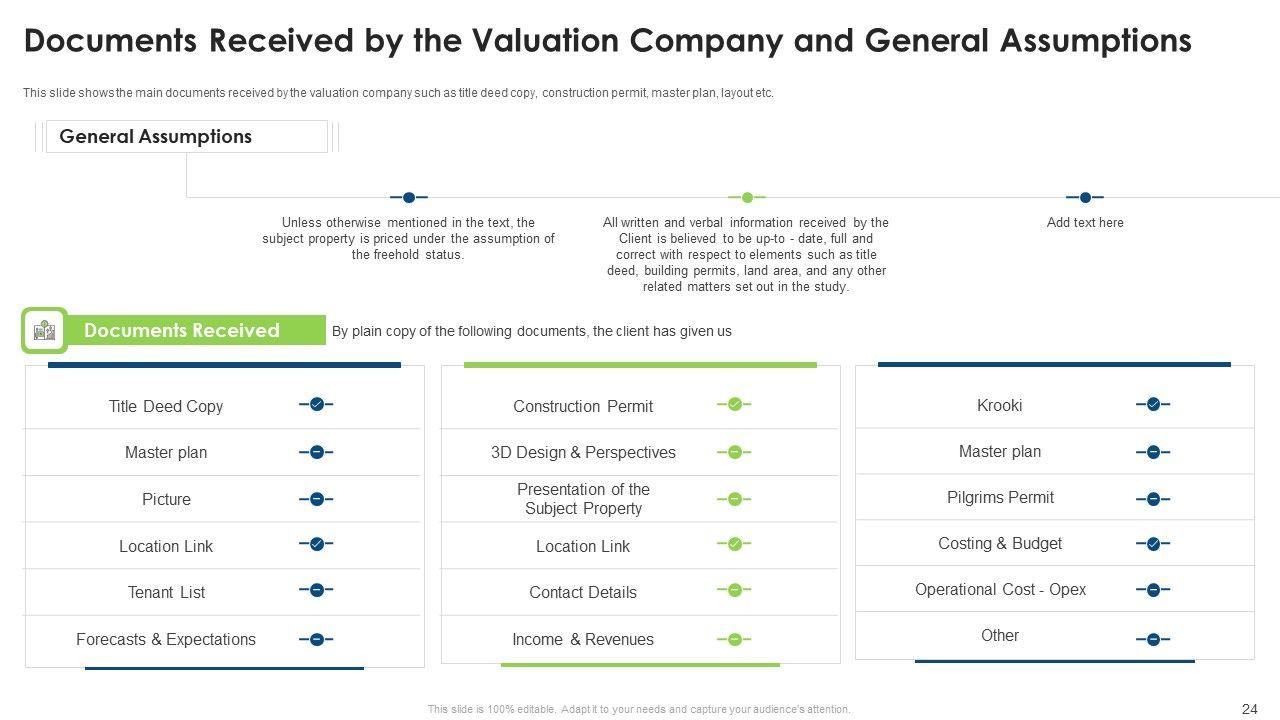1280x720 pixels.
Task: Select the slide title text
Action: 607,41
